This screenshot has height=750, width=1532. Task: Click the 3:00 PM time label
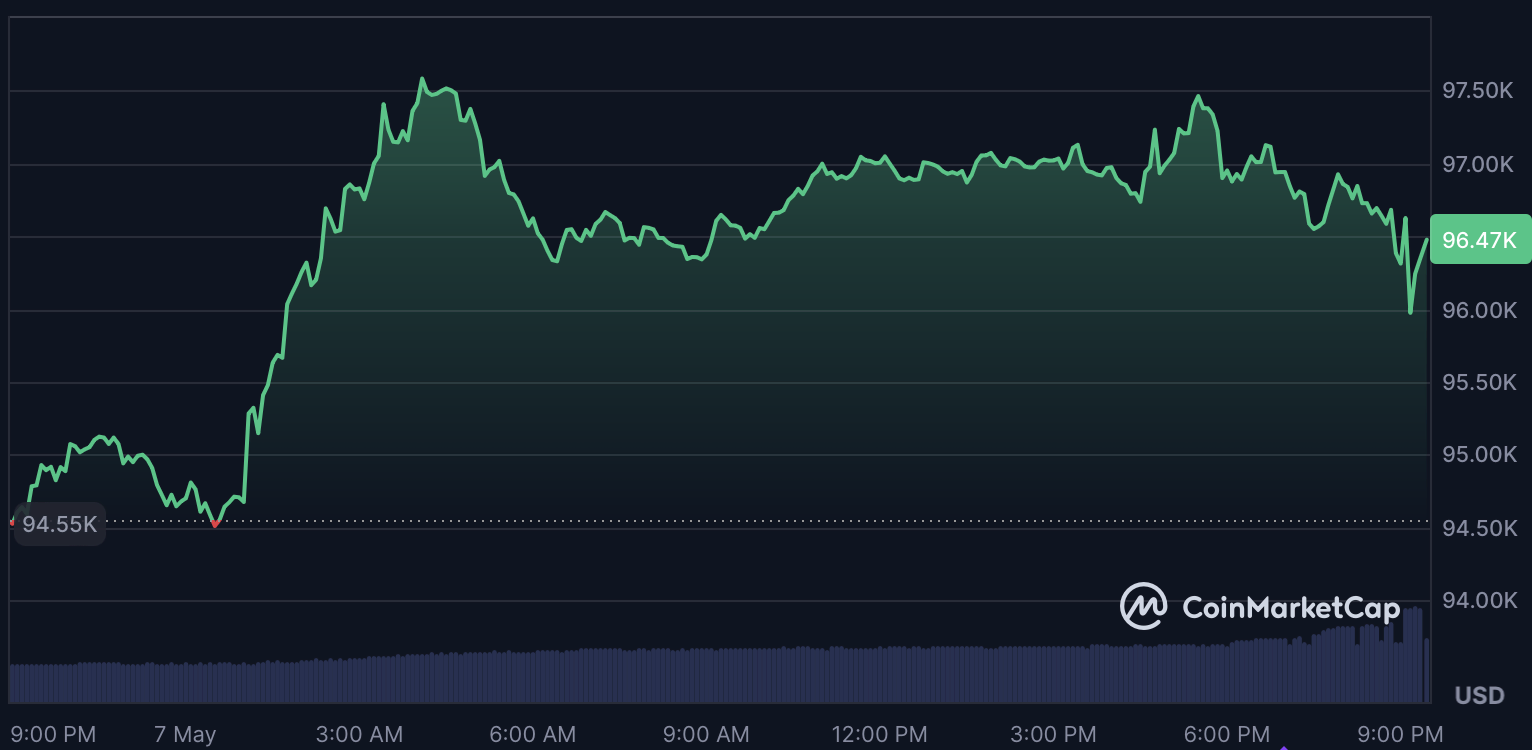pos(1052,734)
